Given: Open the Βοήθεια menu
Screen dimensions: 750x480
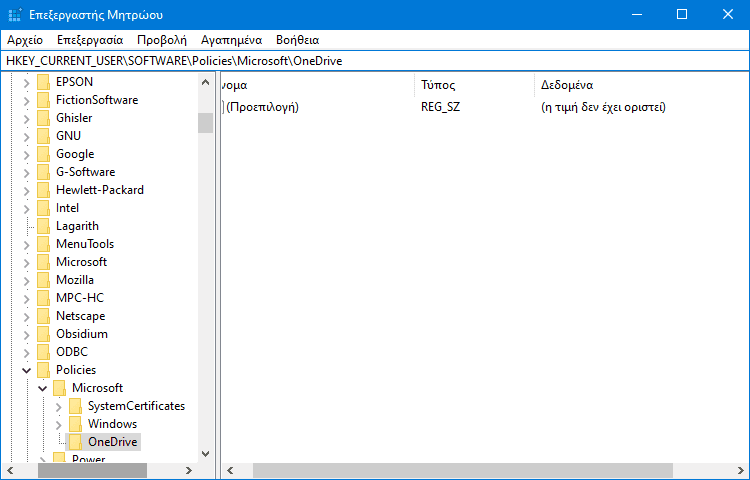Looking at the screenshot, I should [x=298, y=40].
